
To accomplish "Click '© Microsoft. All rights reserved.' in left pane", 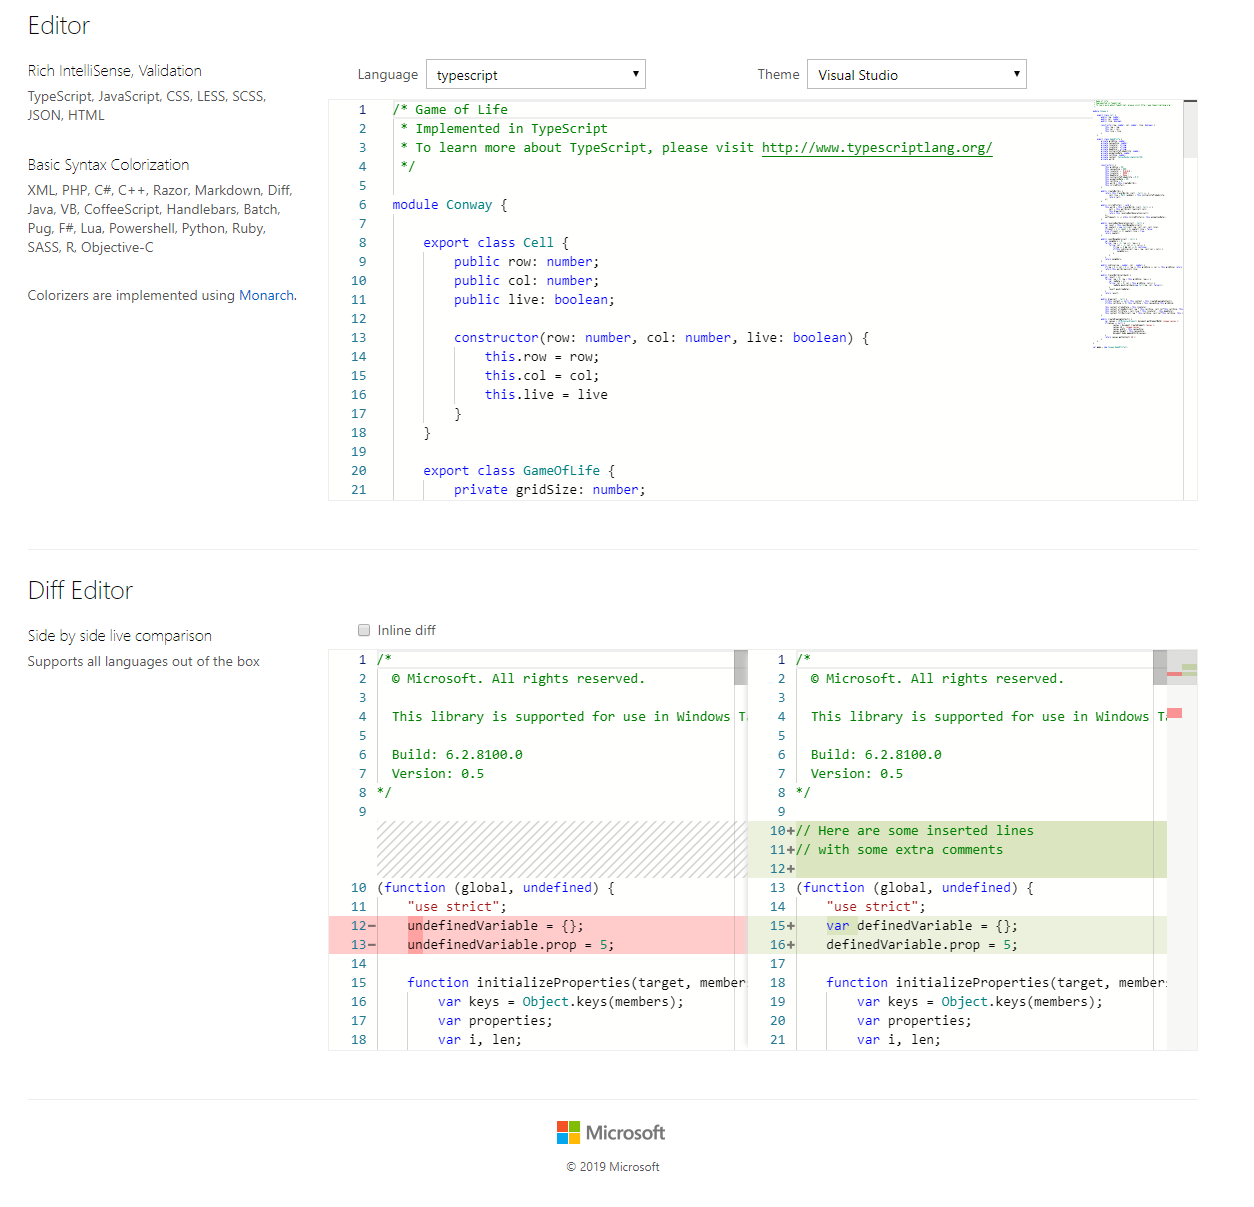I will 518,679.
